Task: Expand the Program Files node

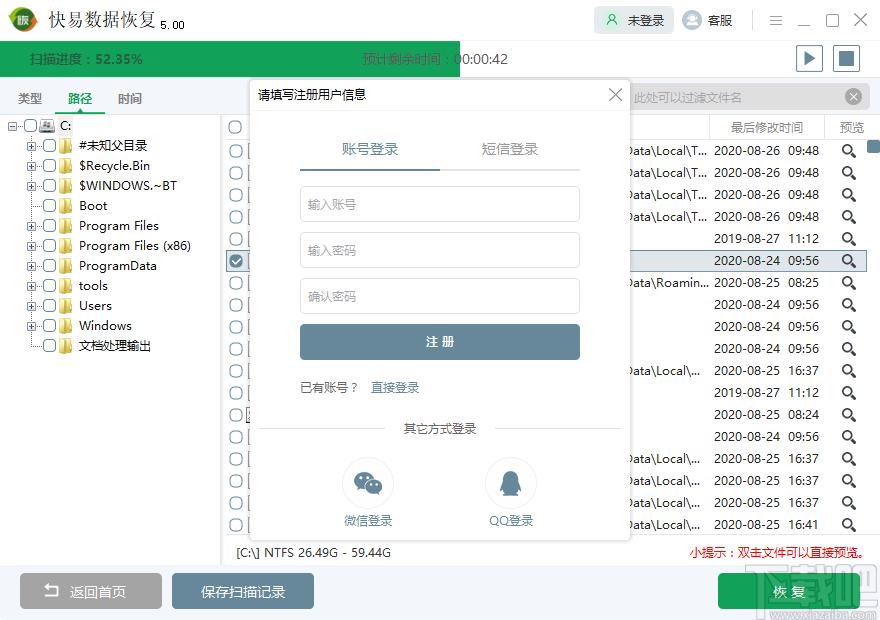Action: pyautogui.click(x=31, y=227)
